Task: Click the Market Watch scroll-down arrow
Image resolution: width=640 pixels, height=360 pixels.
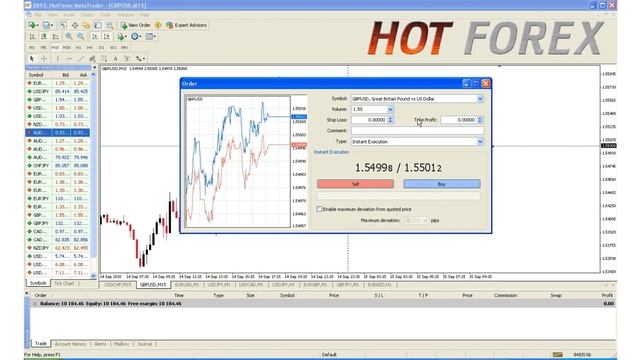Action: click(93, 276)
